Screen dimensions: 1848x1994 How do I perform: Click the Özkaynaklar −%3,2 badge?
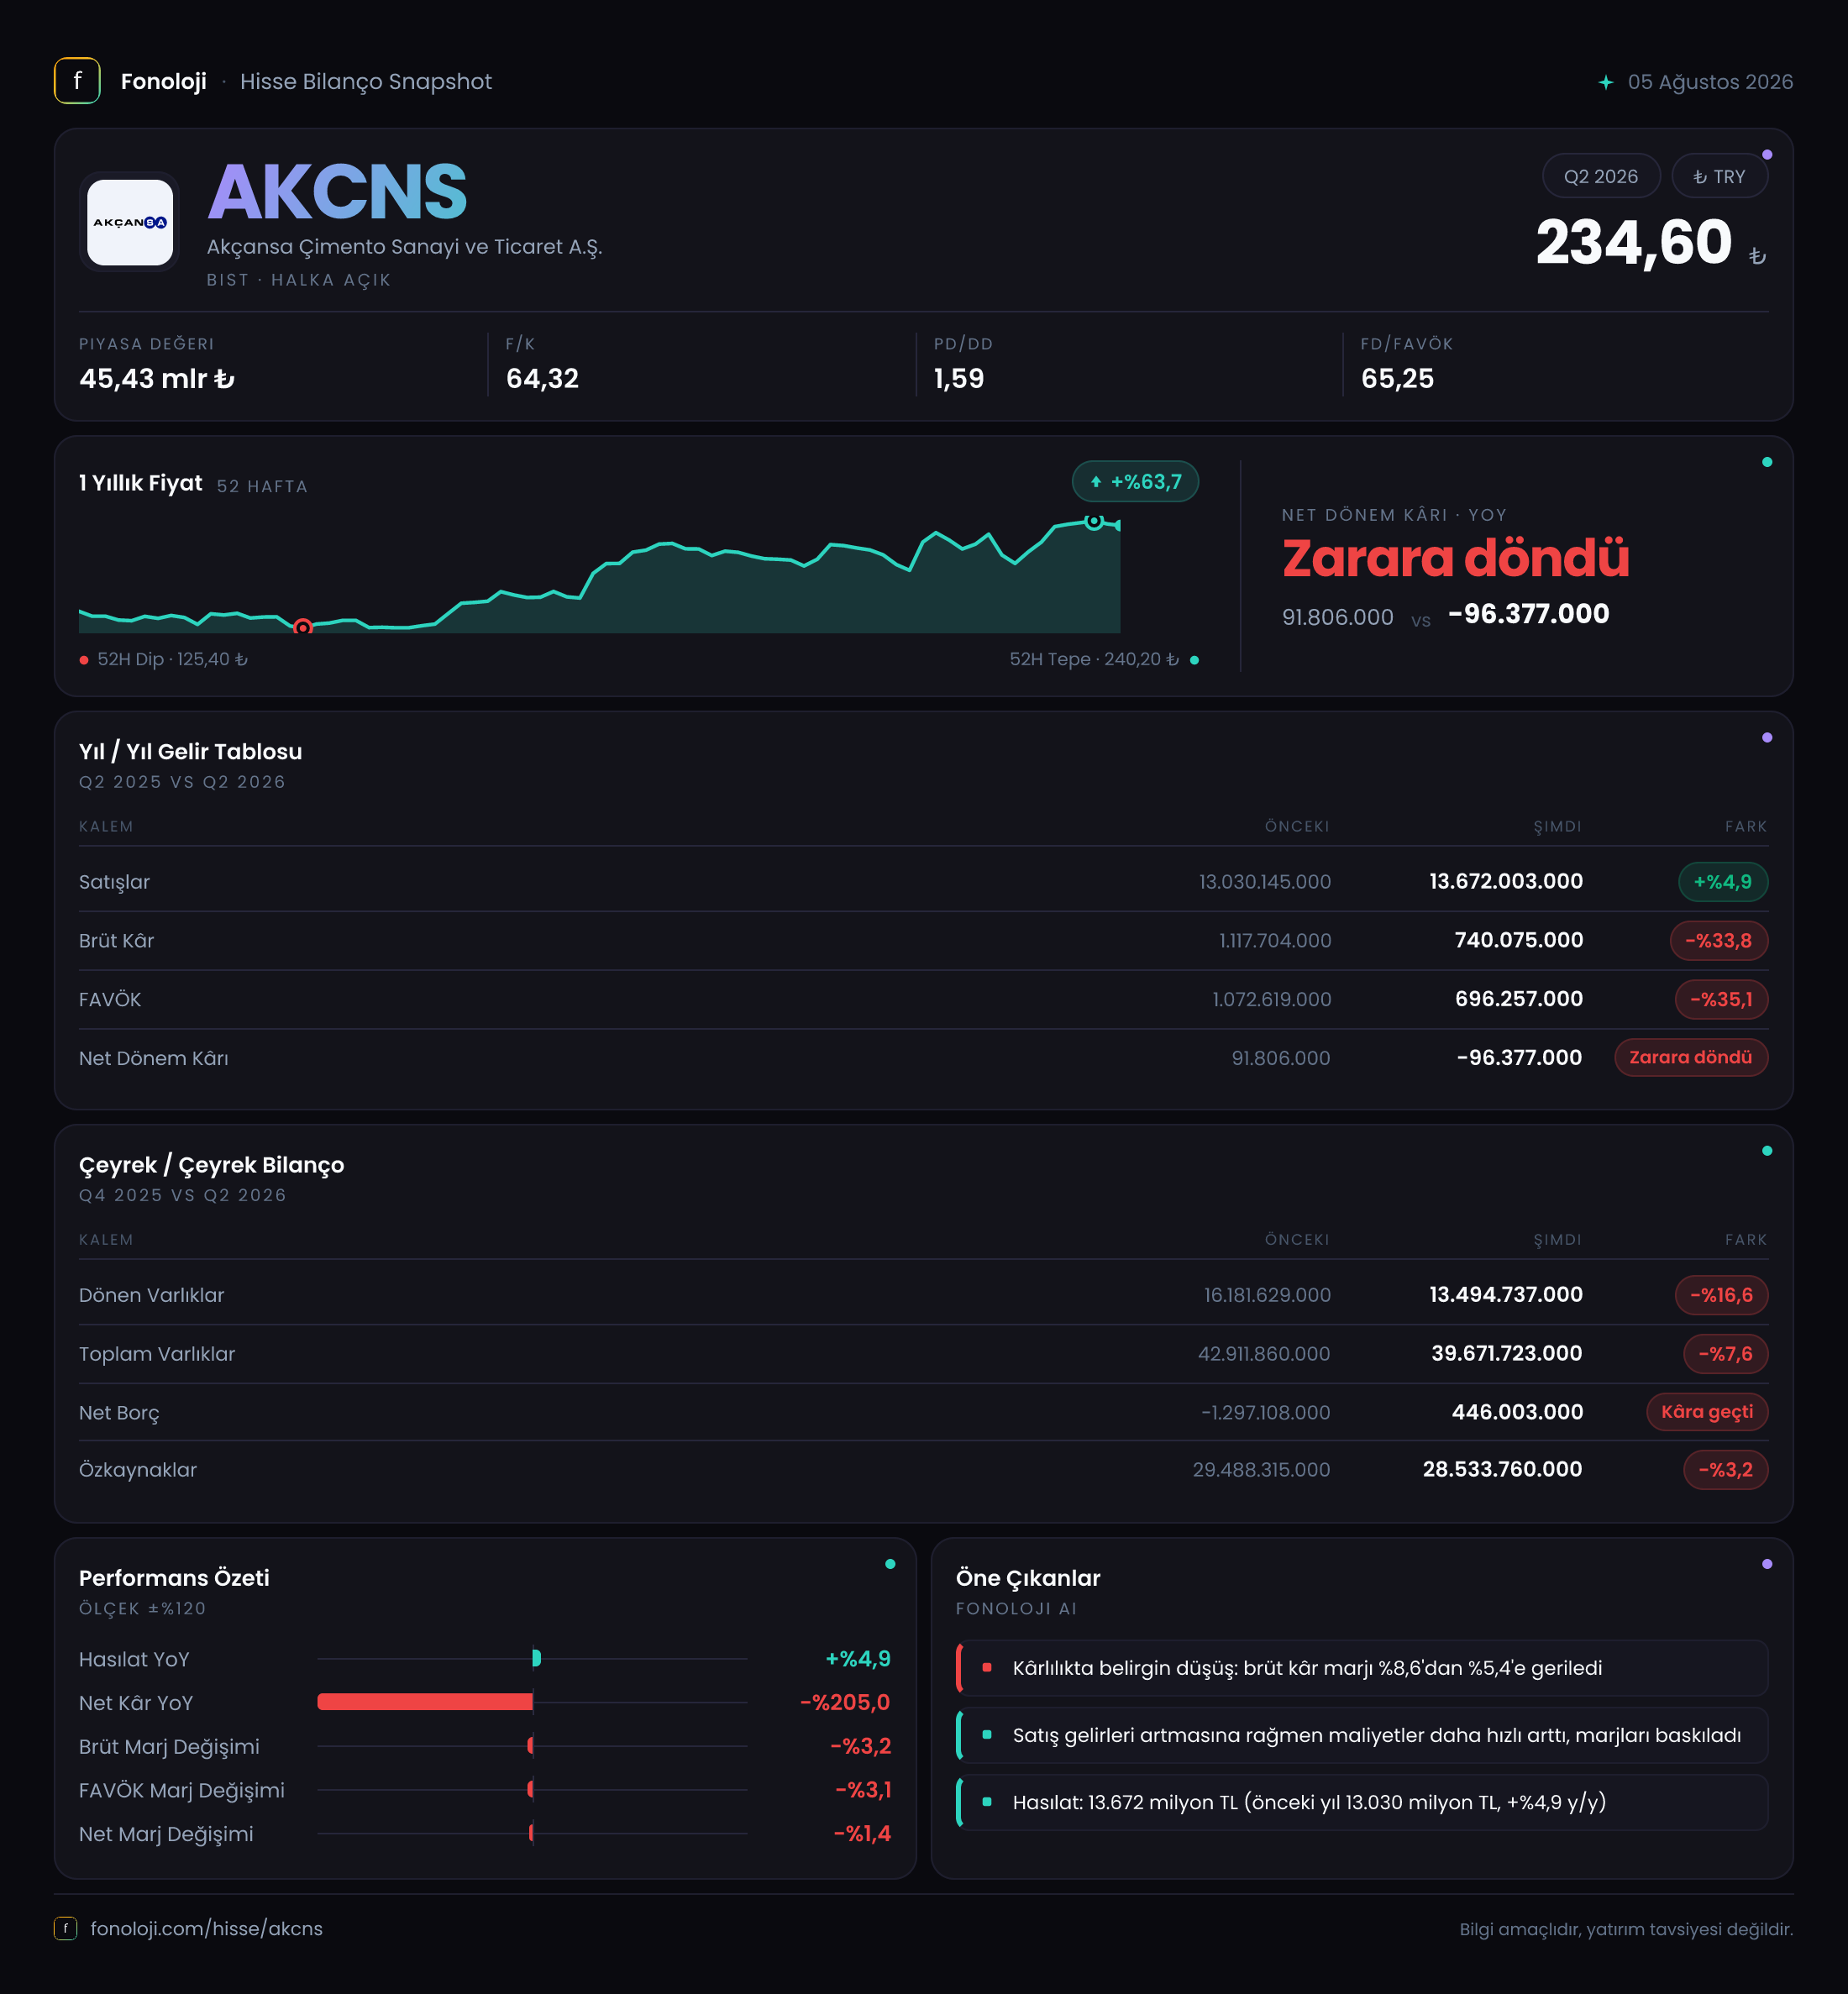pyautogui.click(x=1725, y=1470)
